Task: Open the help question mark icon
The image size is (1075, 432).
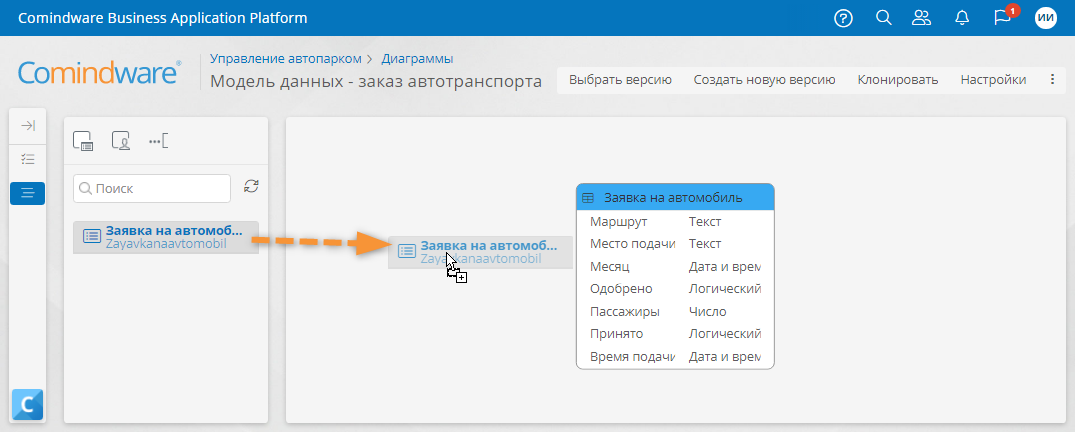Action: tap(843, 19)
